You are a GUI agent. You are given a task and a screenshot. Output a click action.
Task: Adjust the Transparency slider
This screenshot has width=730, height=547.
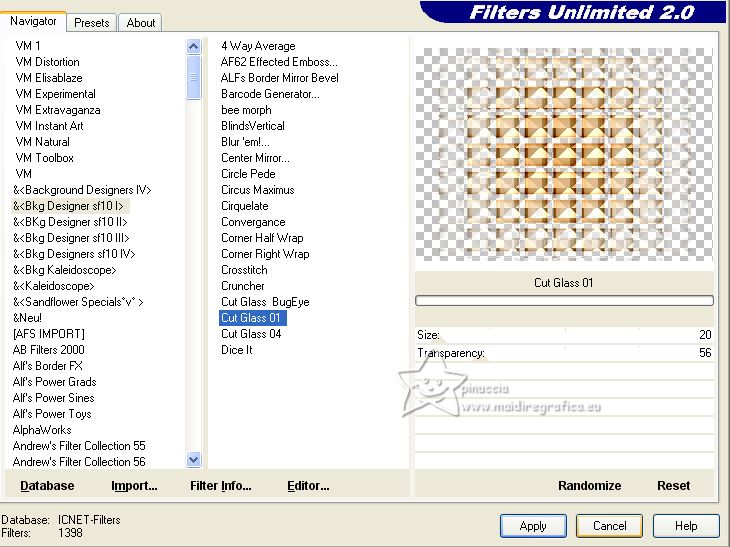[564, 353]
